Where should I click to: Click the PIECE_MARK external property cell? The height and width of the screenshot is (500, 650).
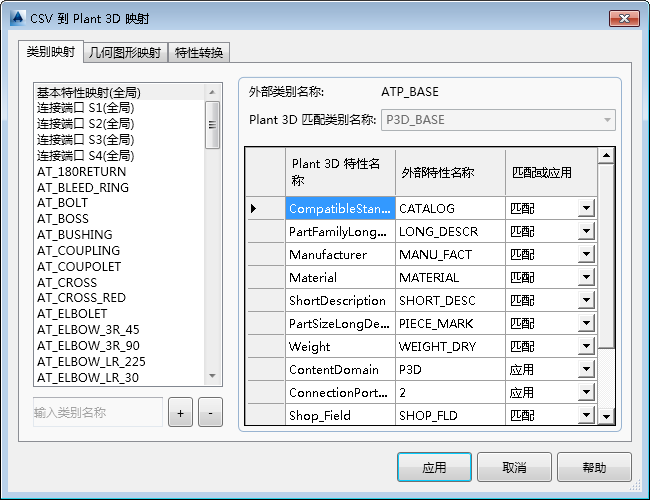(x=450, y=323)
